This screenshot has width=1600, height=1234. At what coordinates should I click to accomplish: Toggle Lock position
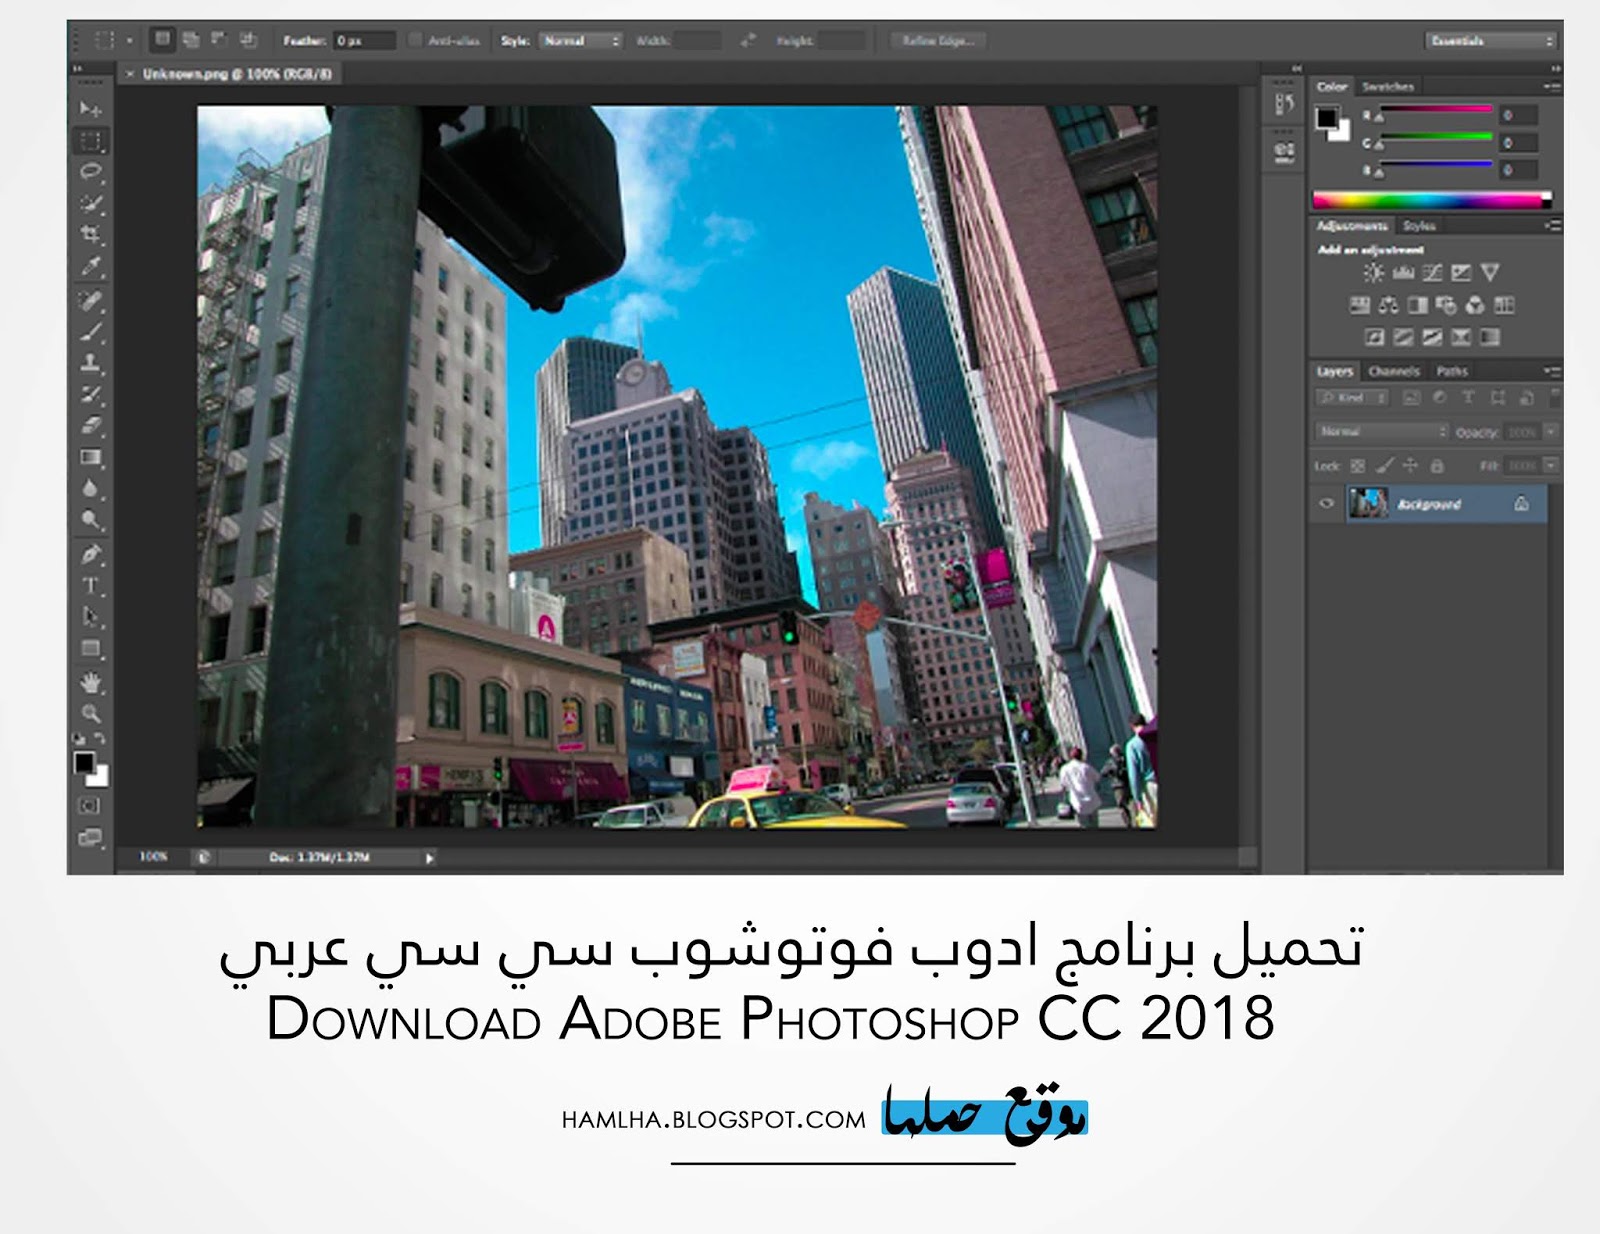click(x=1410, y=466)
